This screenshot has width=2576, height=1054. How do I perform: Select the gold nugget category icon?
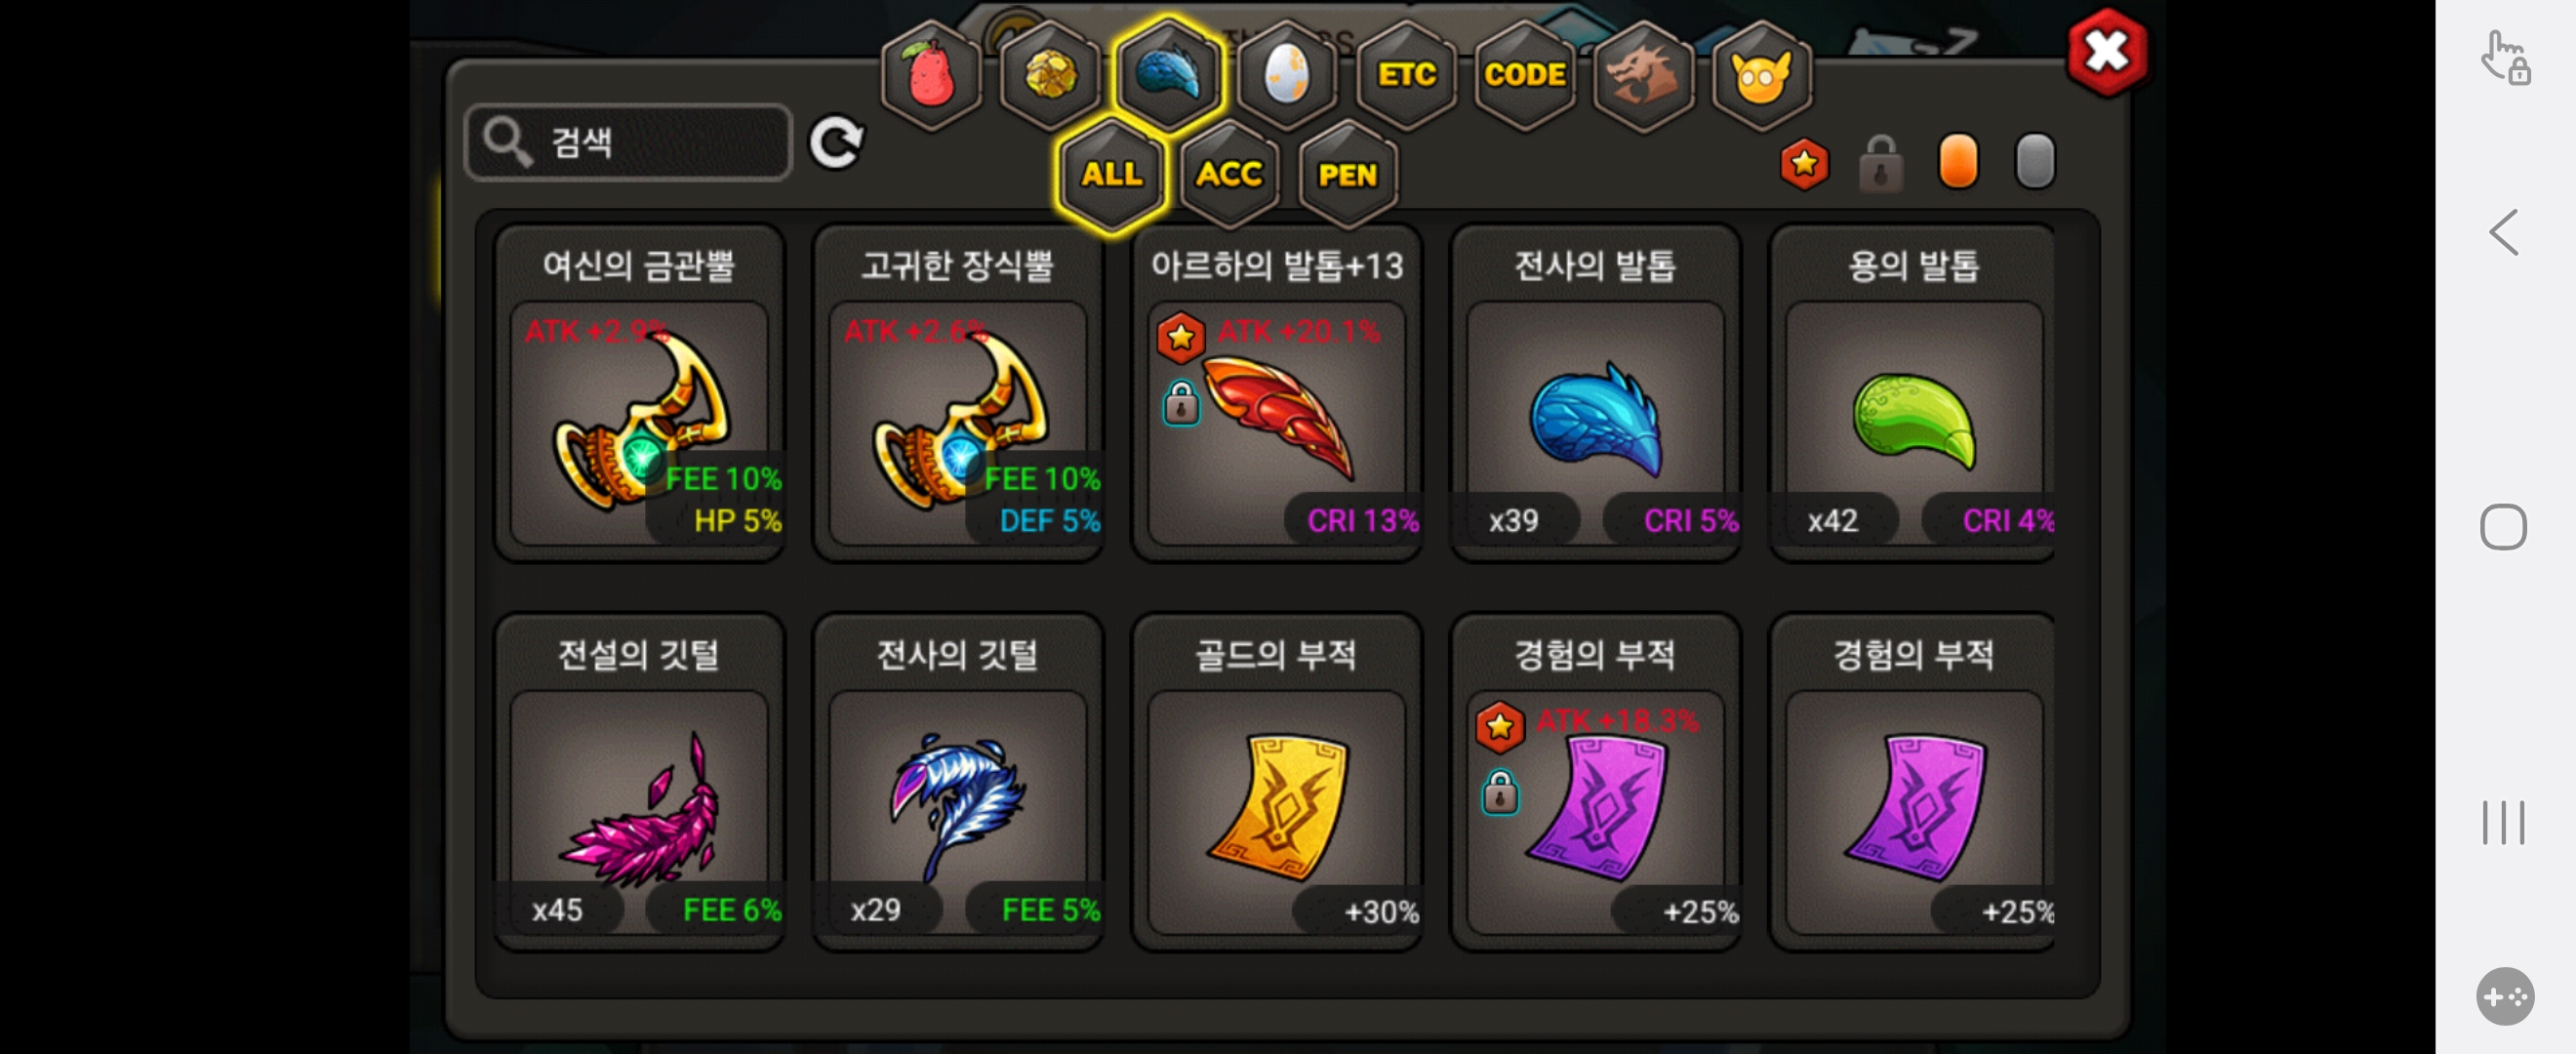tap(1049, 75)
